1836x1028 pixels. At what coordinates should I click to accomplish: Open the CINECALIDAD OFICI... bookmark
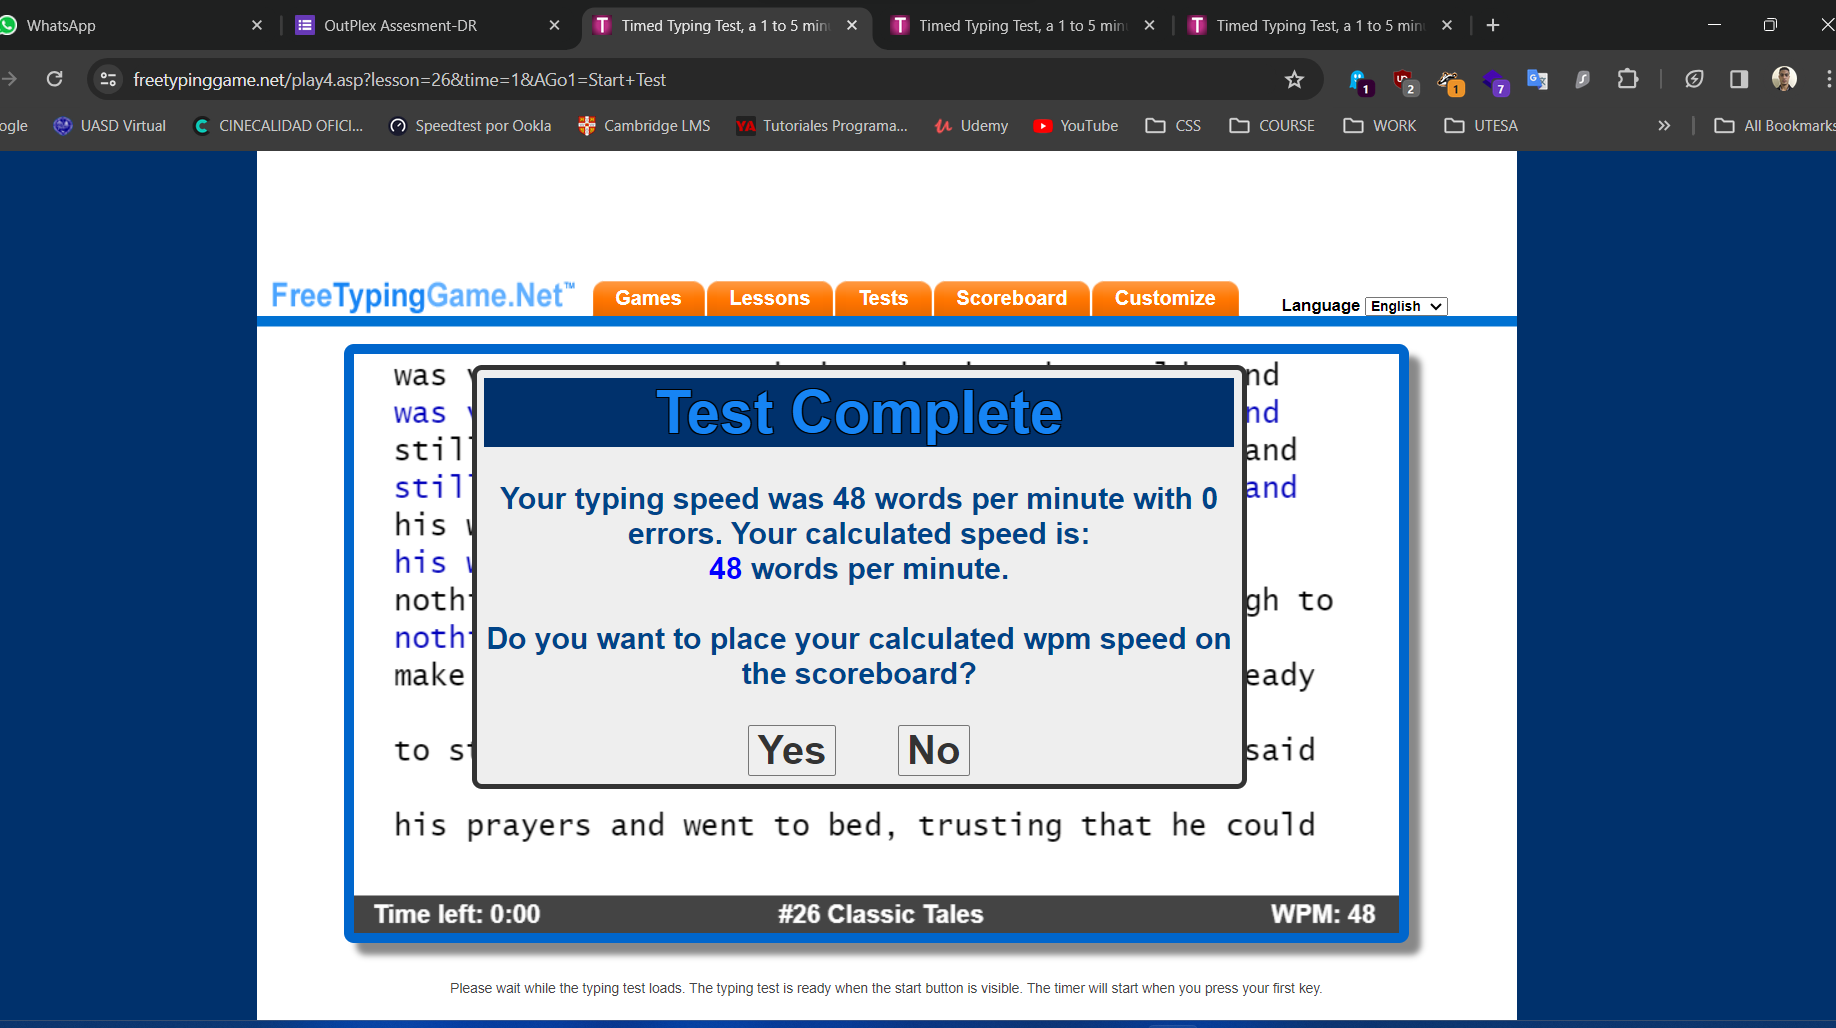278,126
